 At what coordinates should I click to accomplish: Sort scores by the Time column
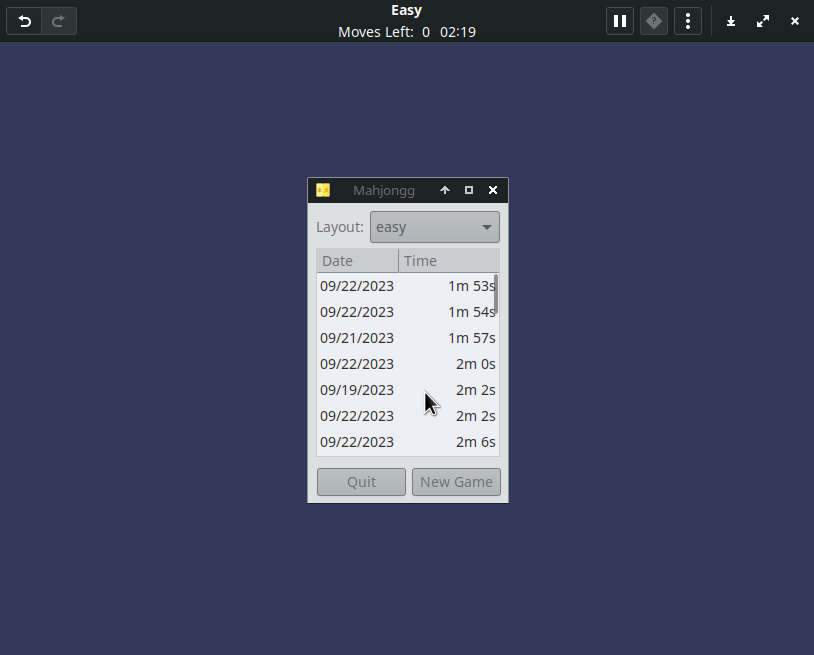tap(449, 261)
